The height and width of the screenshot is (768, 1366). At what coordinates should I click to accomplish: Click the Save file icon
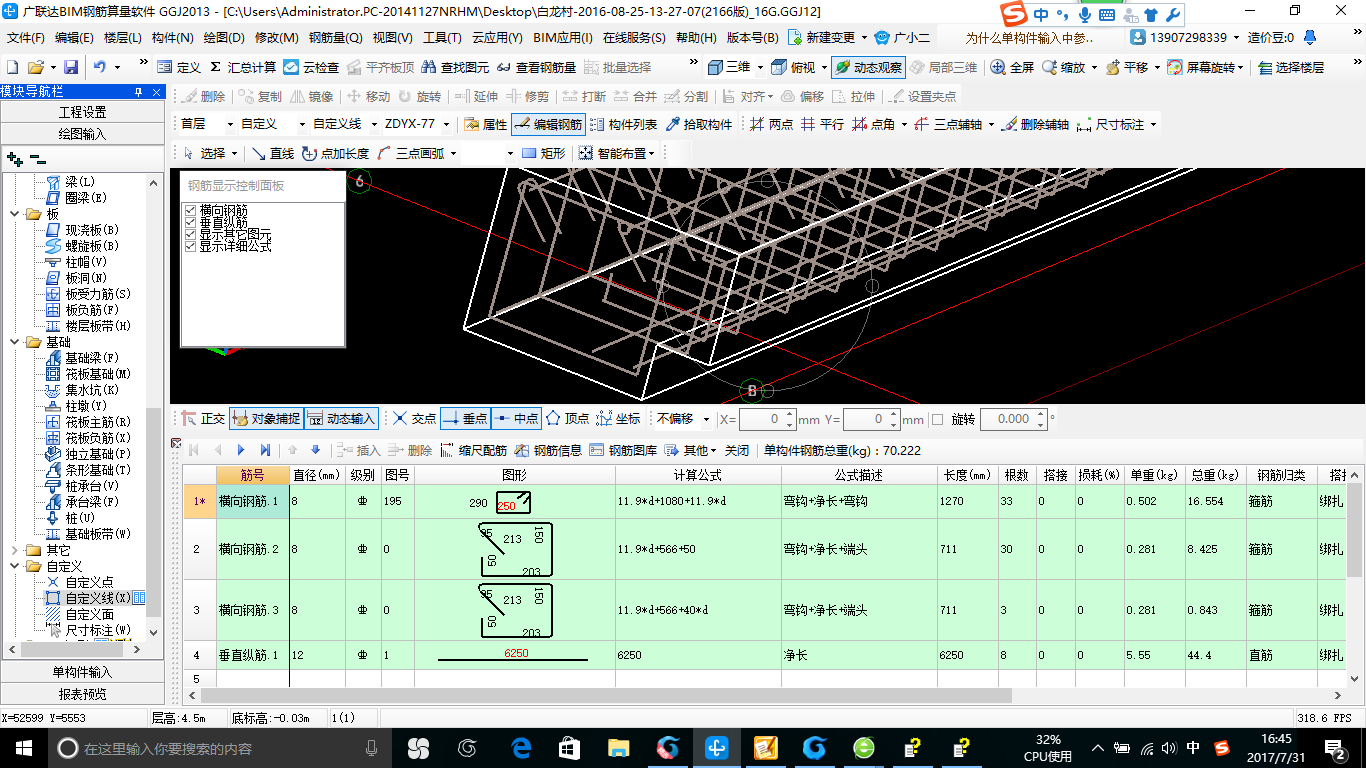click(x=71, y=67)
